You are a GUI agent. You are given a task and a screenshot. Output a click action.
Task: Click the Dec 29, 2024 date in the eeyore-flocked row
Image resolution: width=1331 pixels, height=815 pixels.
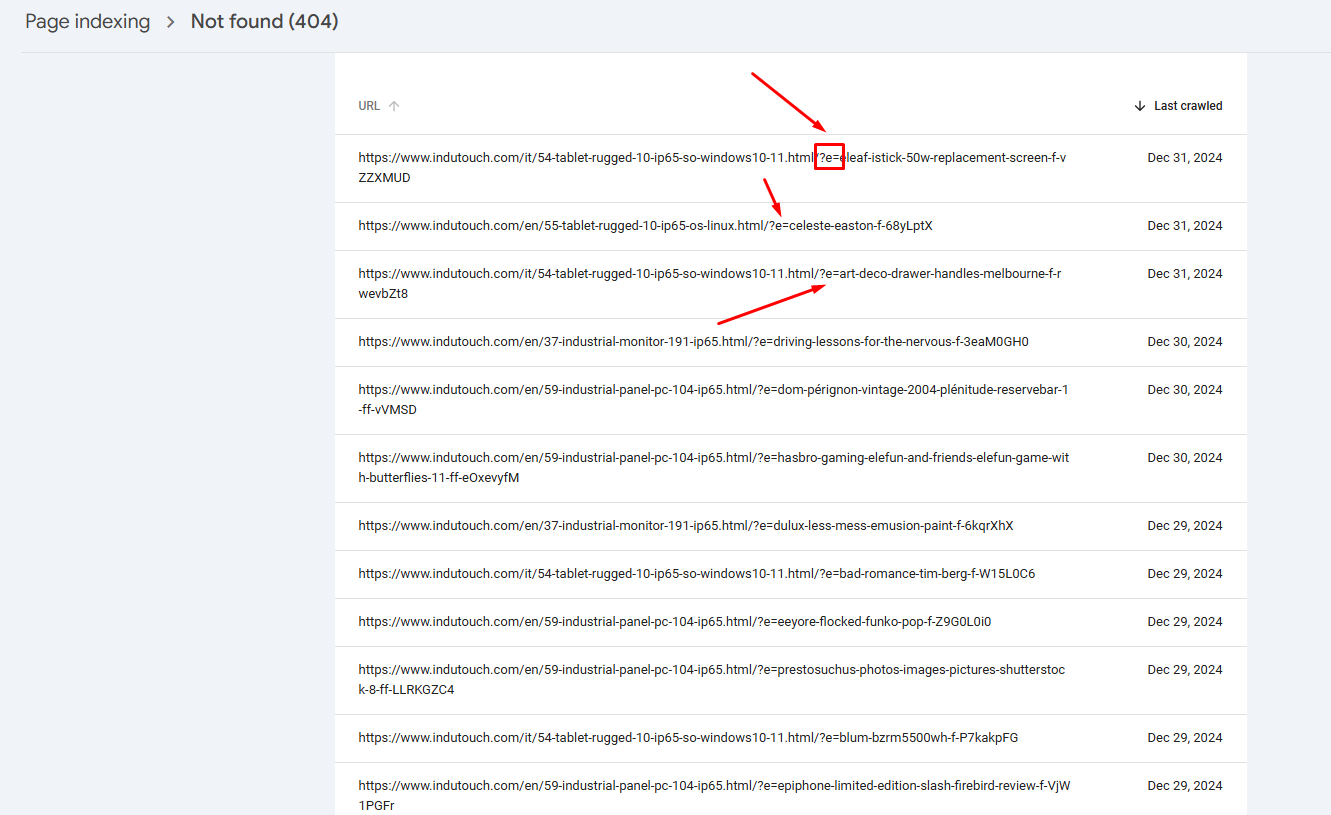(x=1185, y=622)
